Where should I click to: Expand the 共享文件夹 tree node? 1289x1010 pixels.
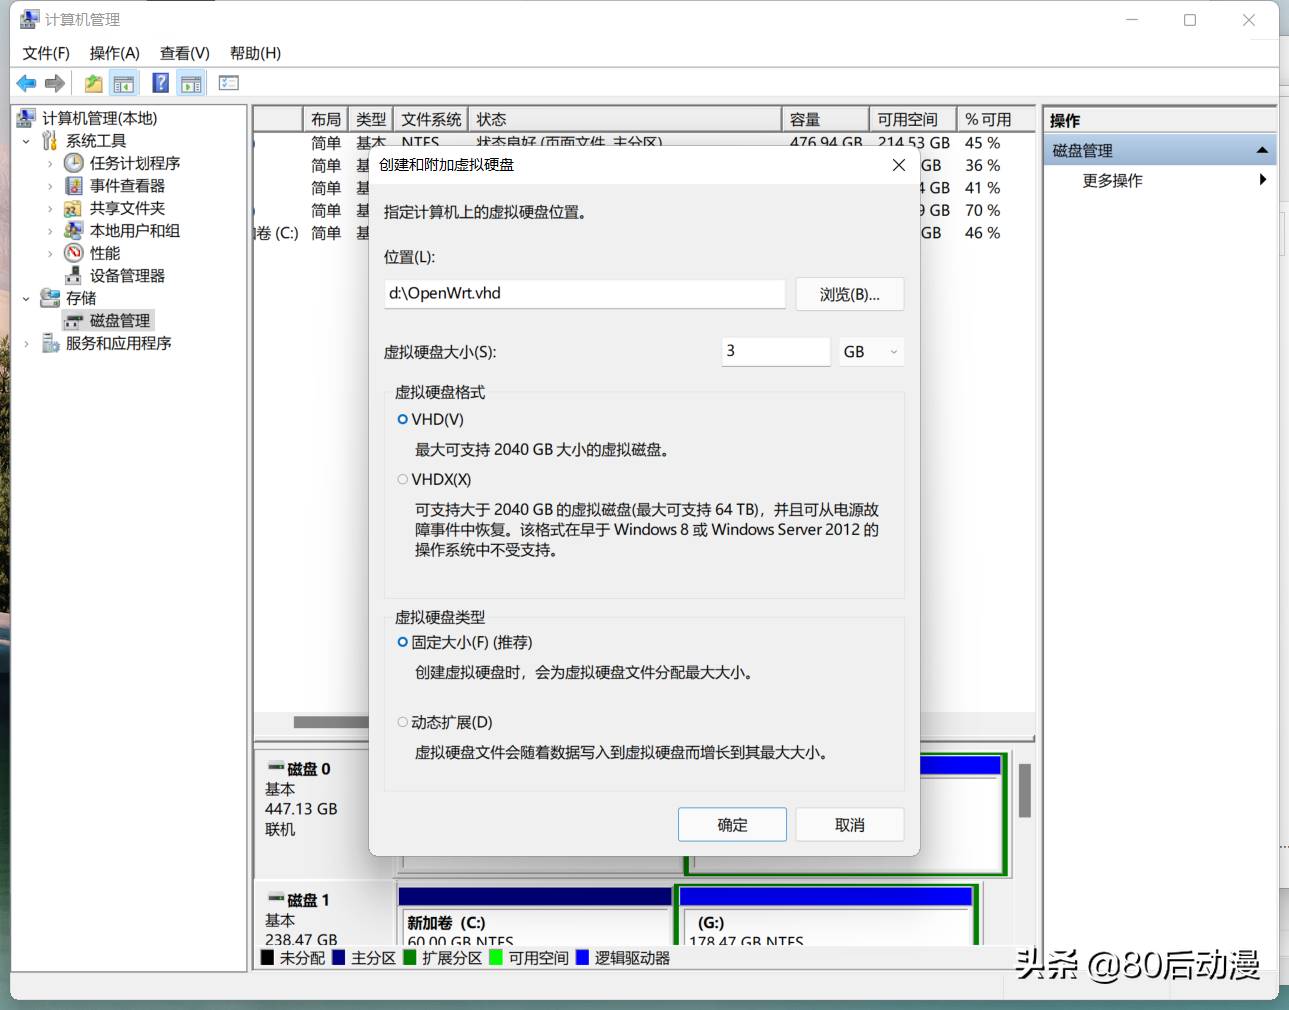(x=50, y=208)
